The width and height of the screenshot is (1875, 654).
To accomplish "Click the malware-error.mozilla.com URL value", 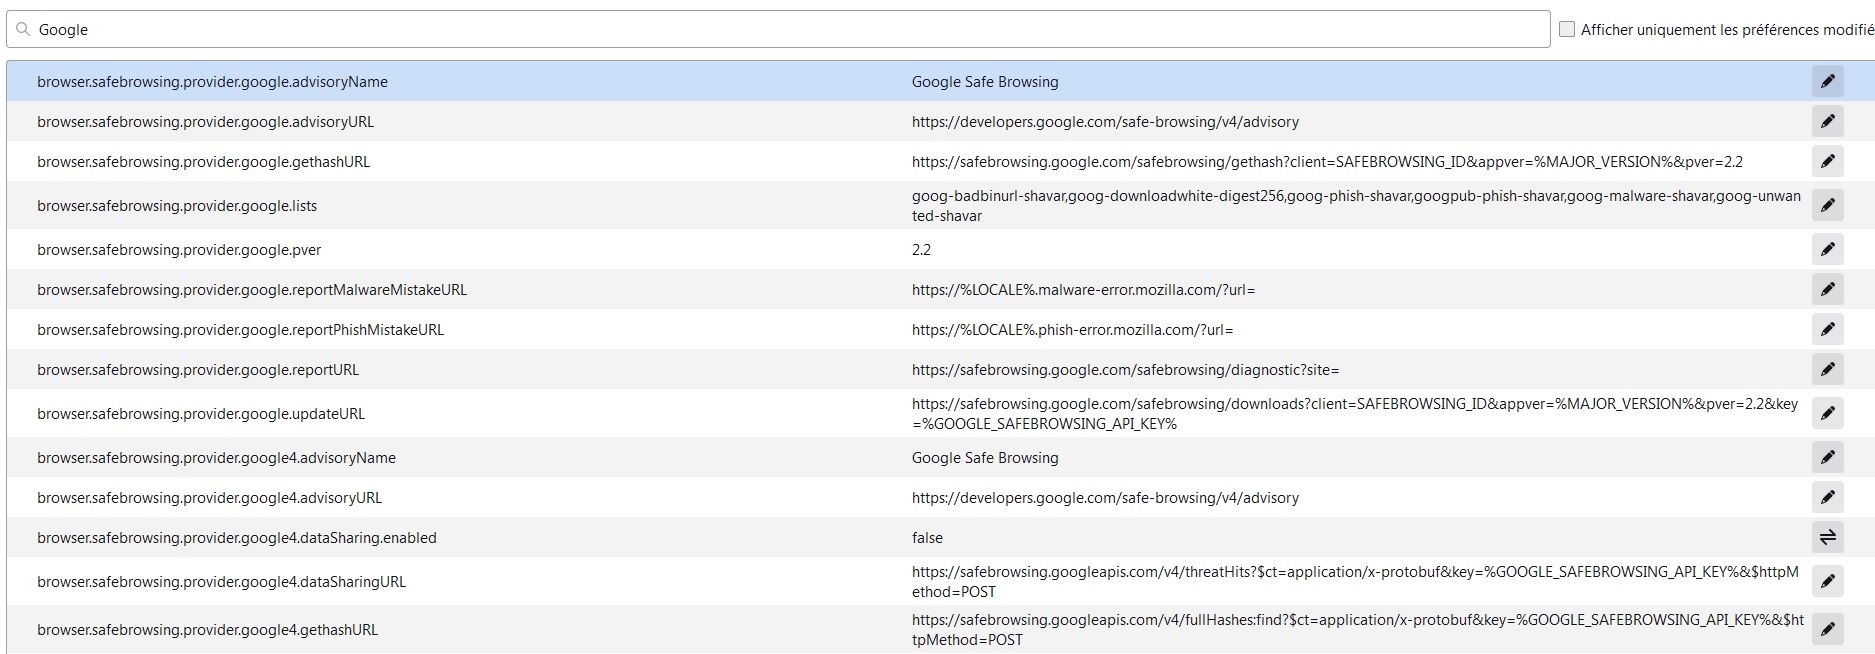I will pos(1083,290).
